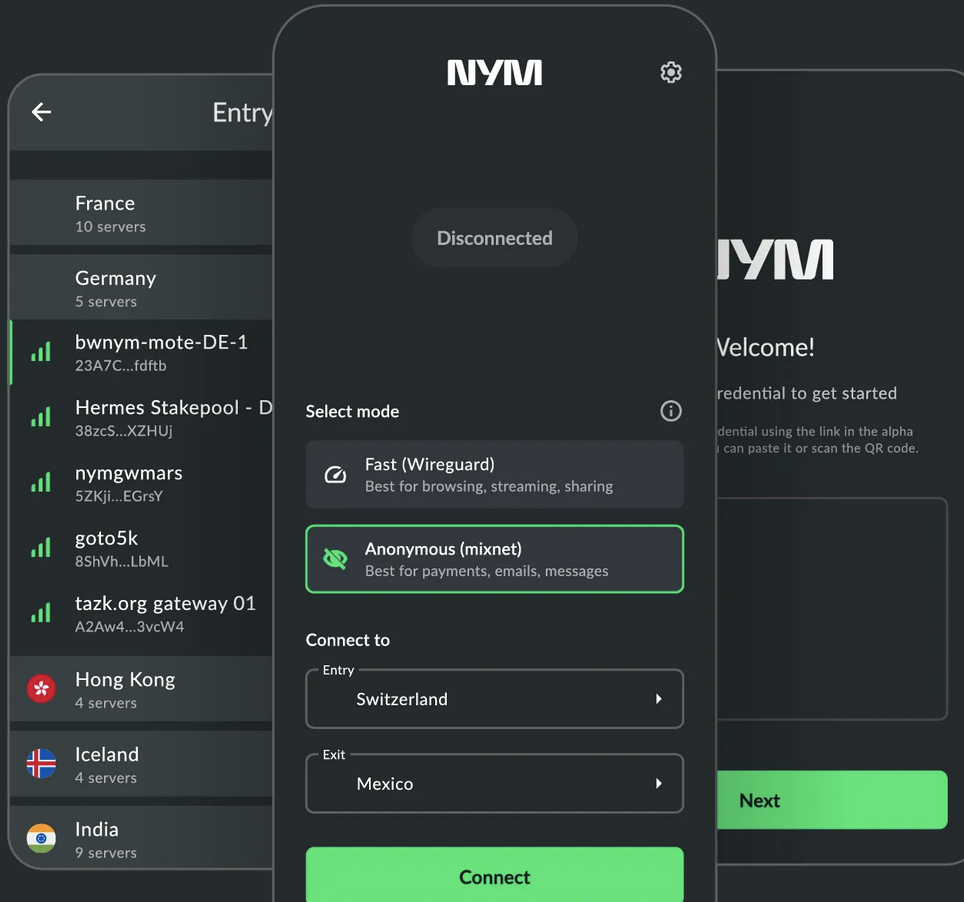Click the credential input box on Welcome screen
The height and width of the screenshot is (902, 964).
[832, 608]
